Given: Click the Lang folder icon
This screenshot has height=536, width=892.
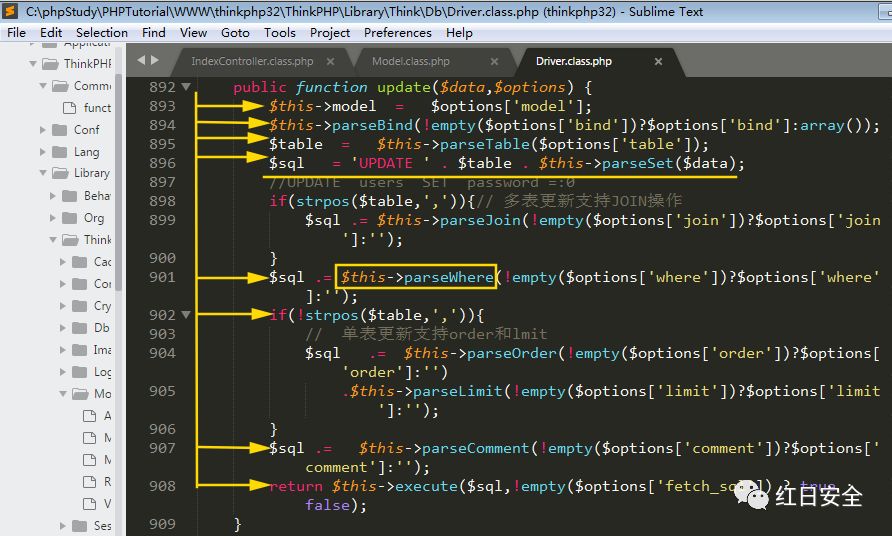Looking at the screenshot, I should [x=60, y=152].
